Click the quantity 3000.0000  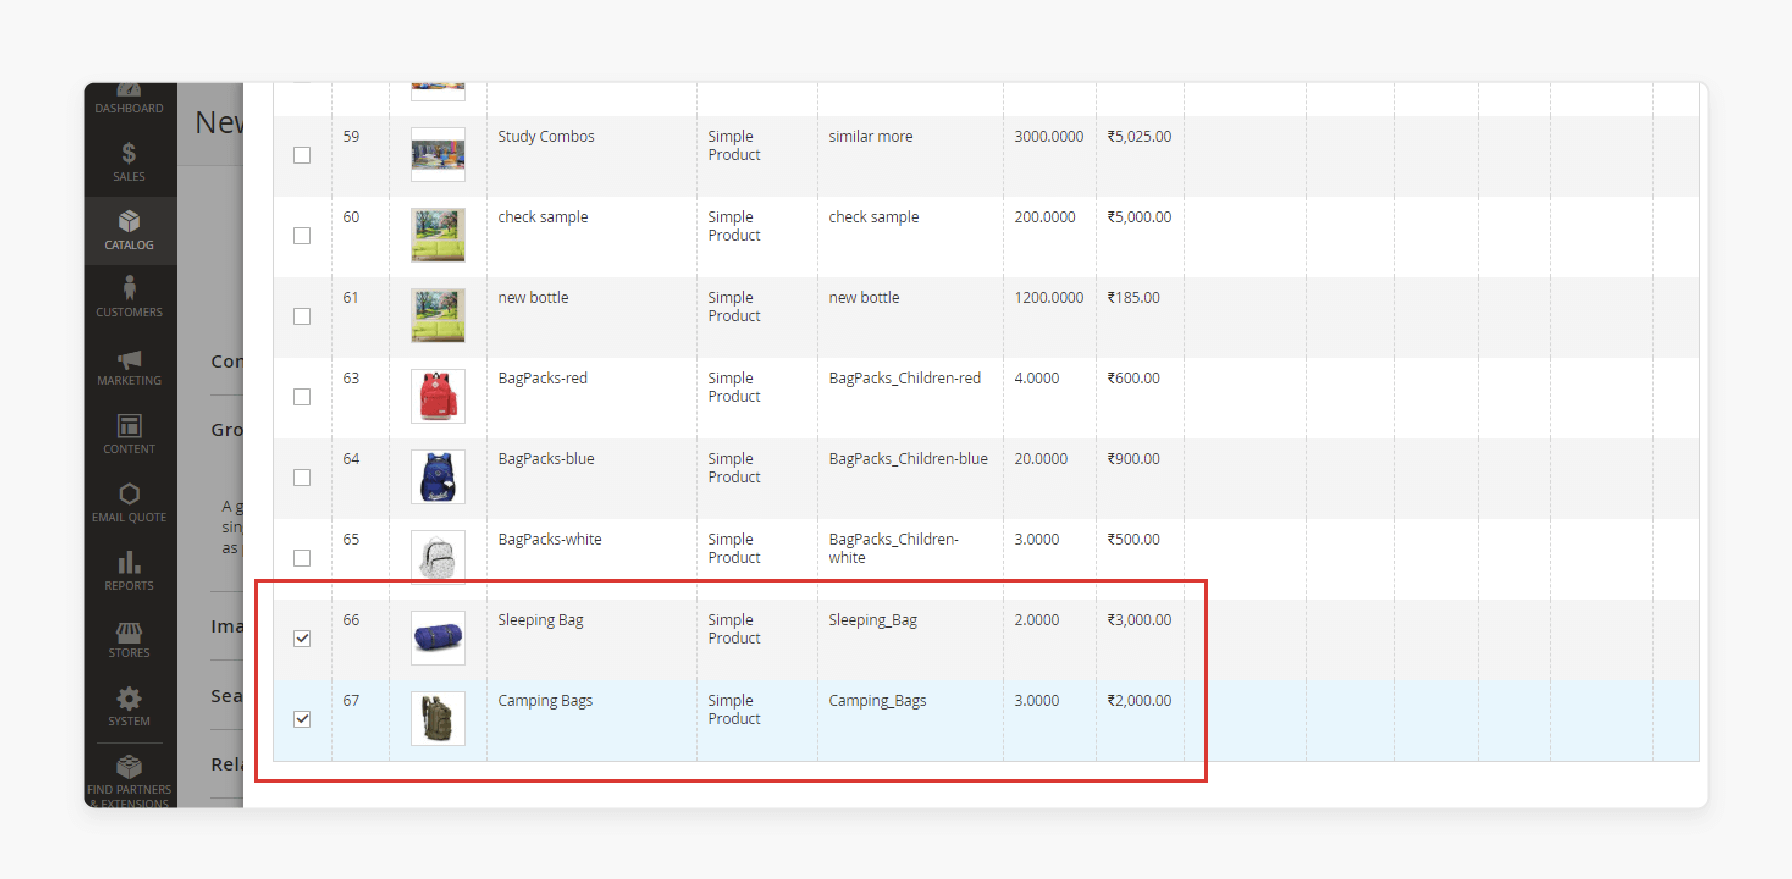coord(1048,137)
